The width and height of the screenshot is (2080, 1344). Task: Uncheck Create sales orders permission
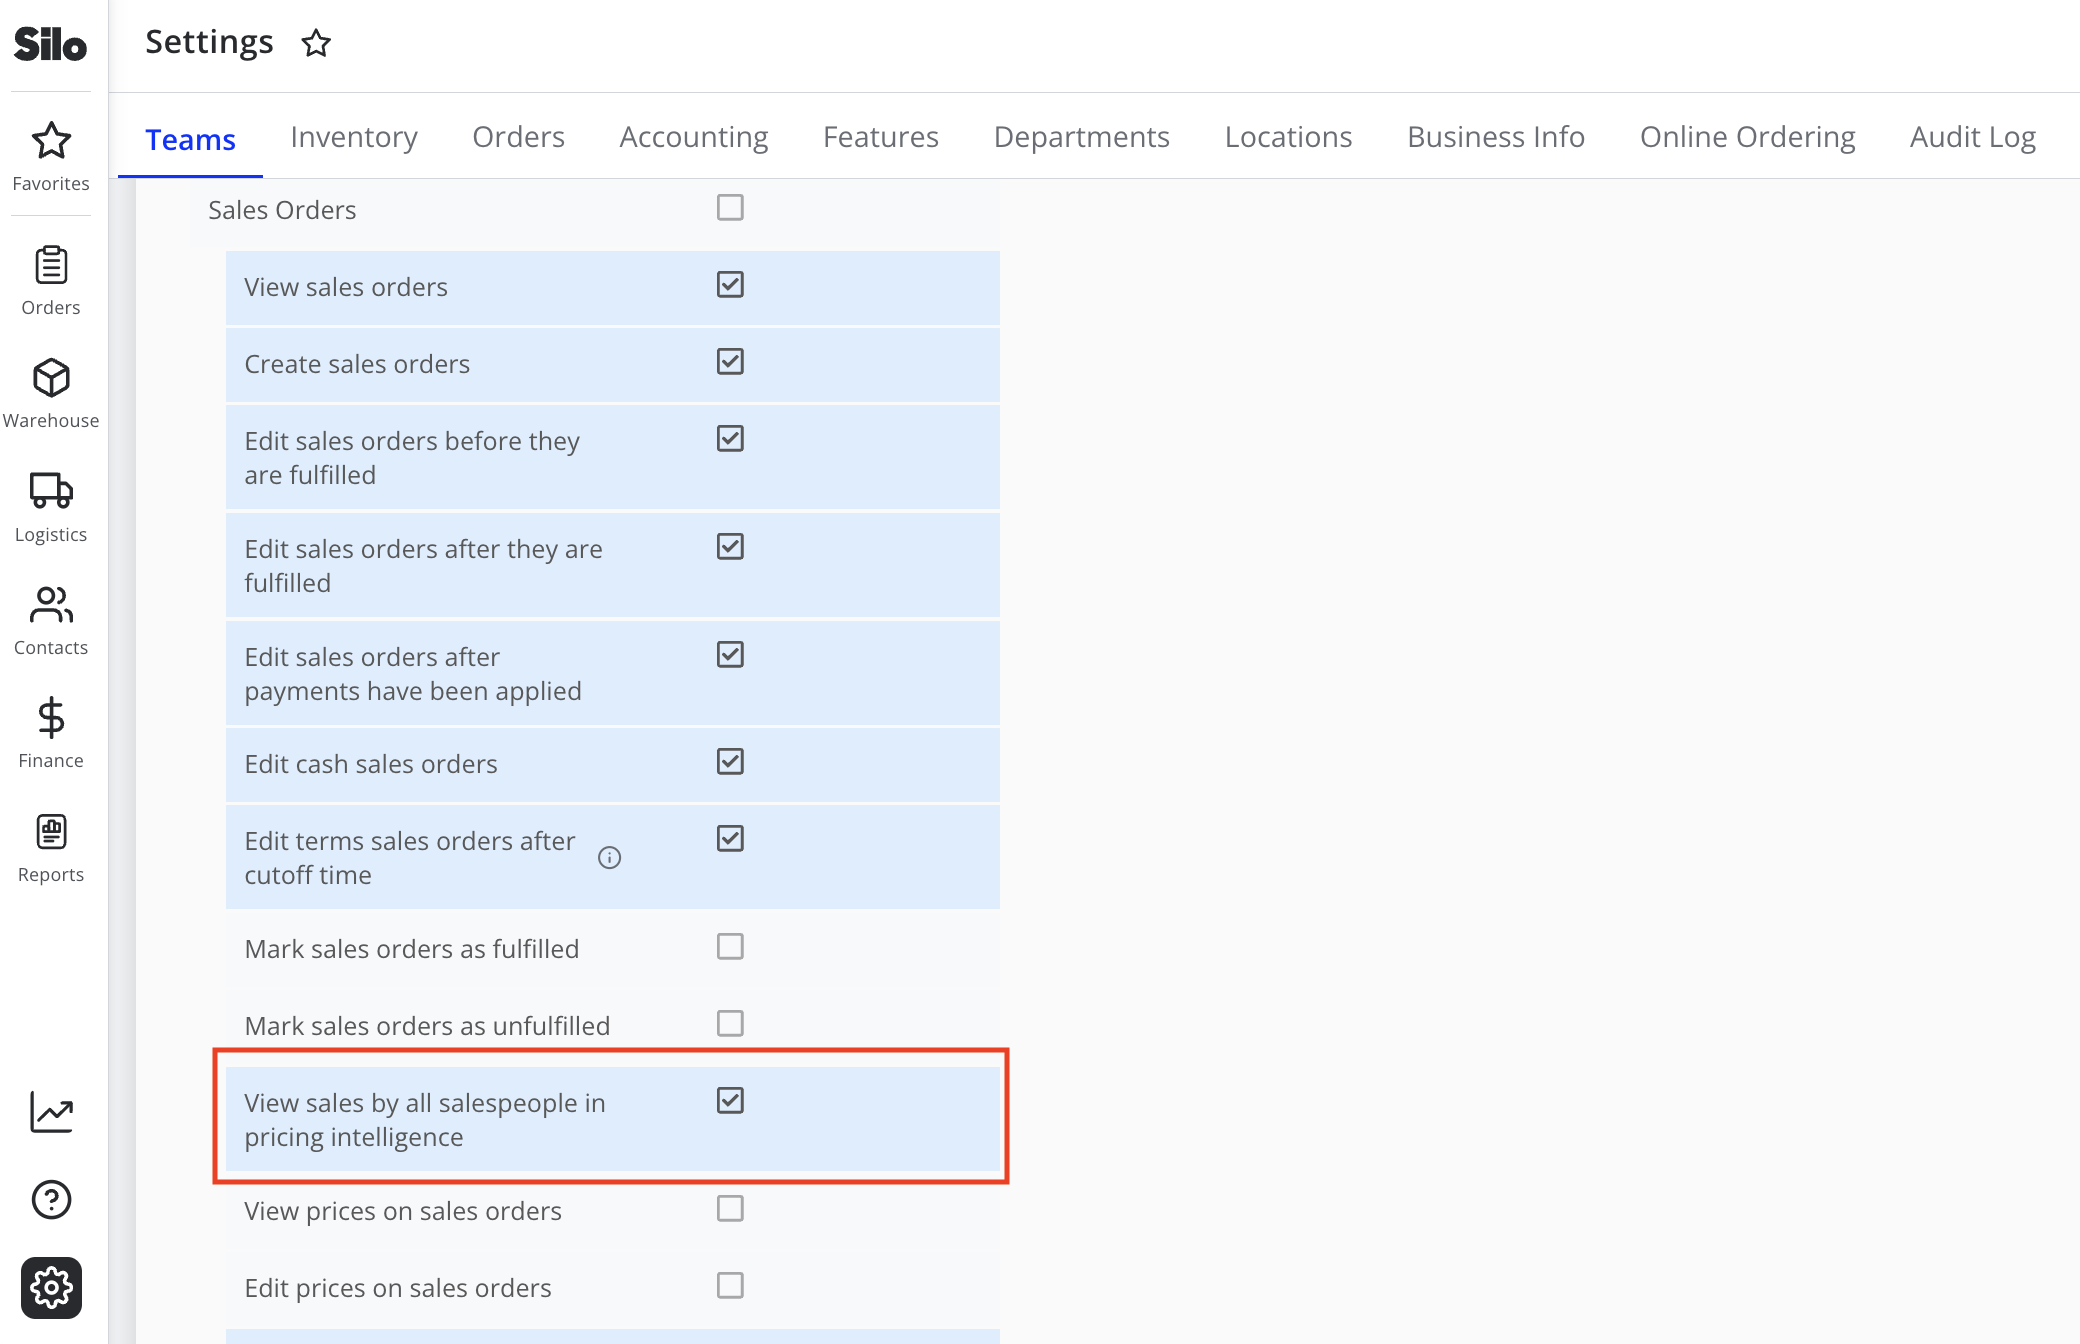[730, 361]
